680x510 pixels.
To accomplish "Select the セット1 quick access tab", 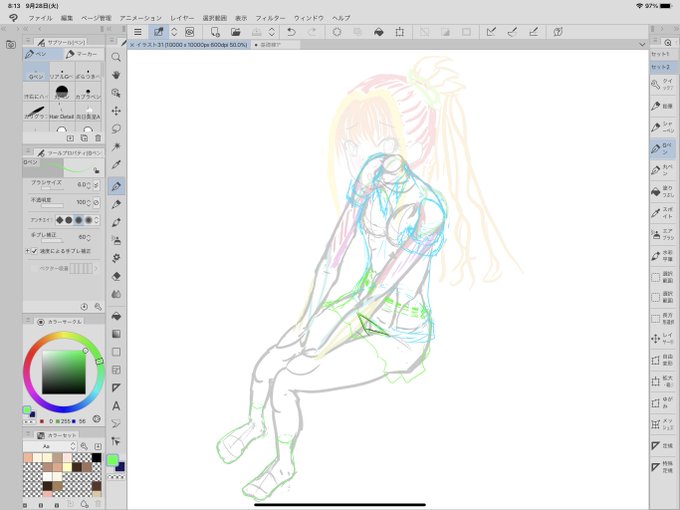I will tap(661, 54).
